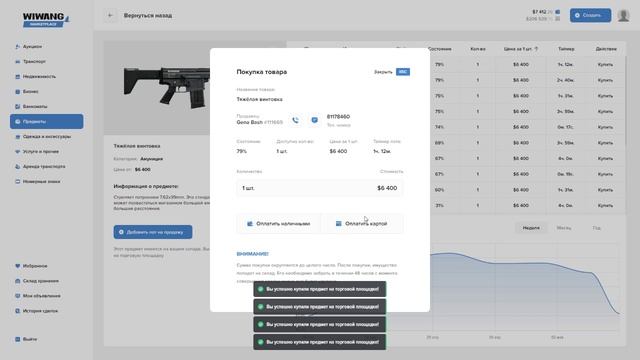Click the Выйти logout icon
Viewport: 640px width, 360px height.
tap(18, 339)
